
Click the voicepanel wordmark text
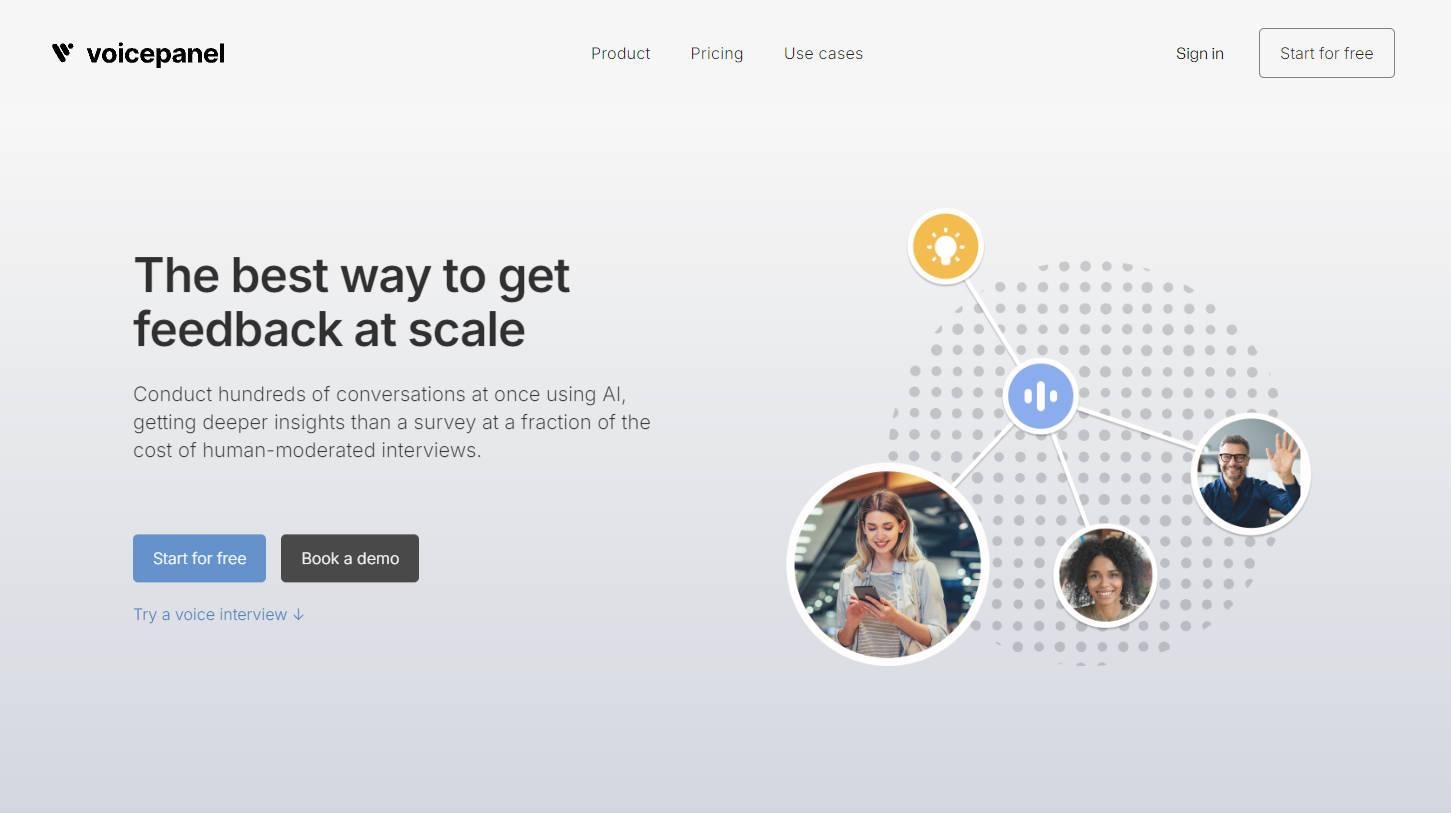(155, 54)
